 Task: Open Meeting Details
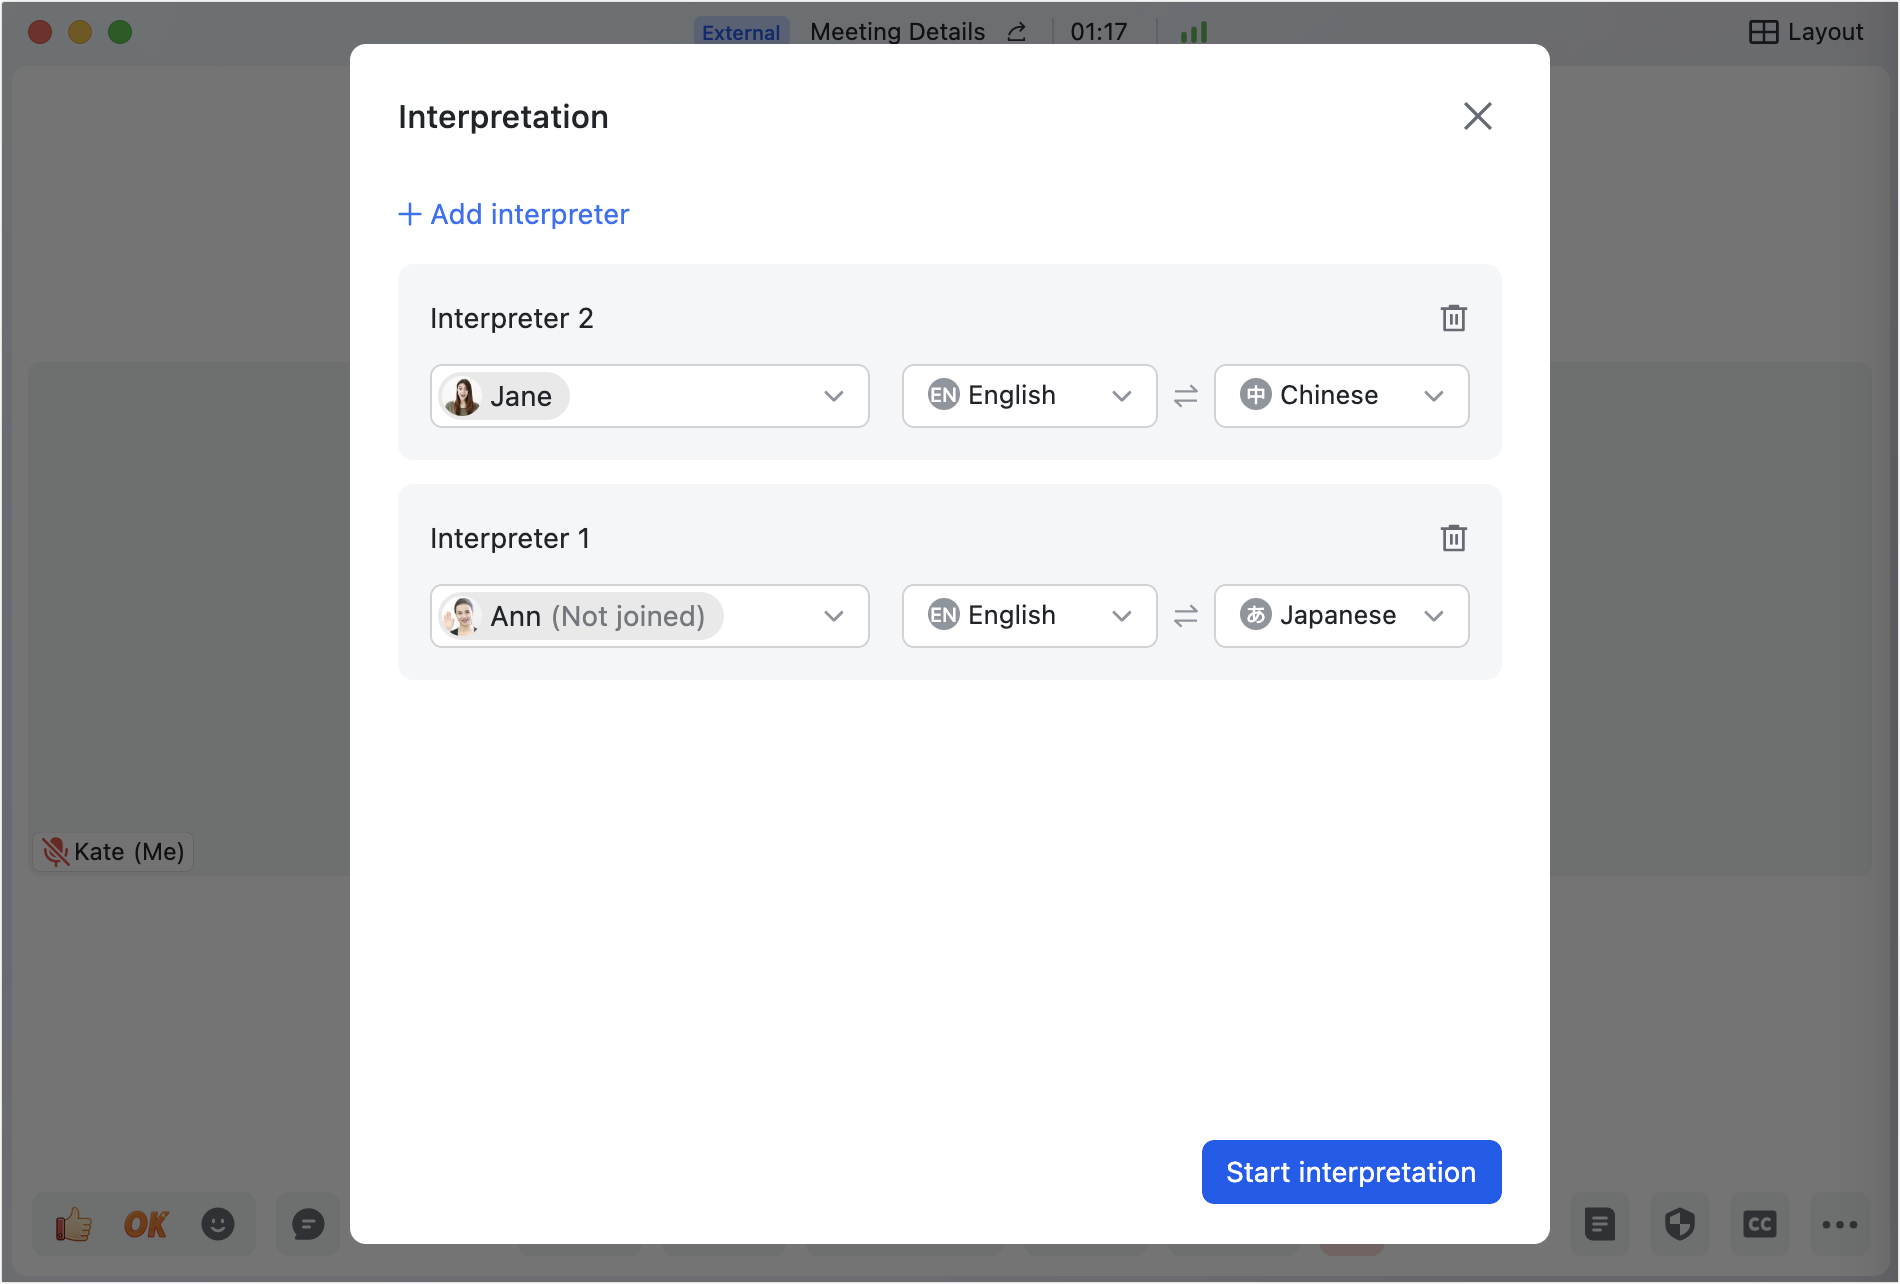pyautogui.click(x=896, y=31)
